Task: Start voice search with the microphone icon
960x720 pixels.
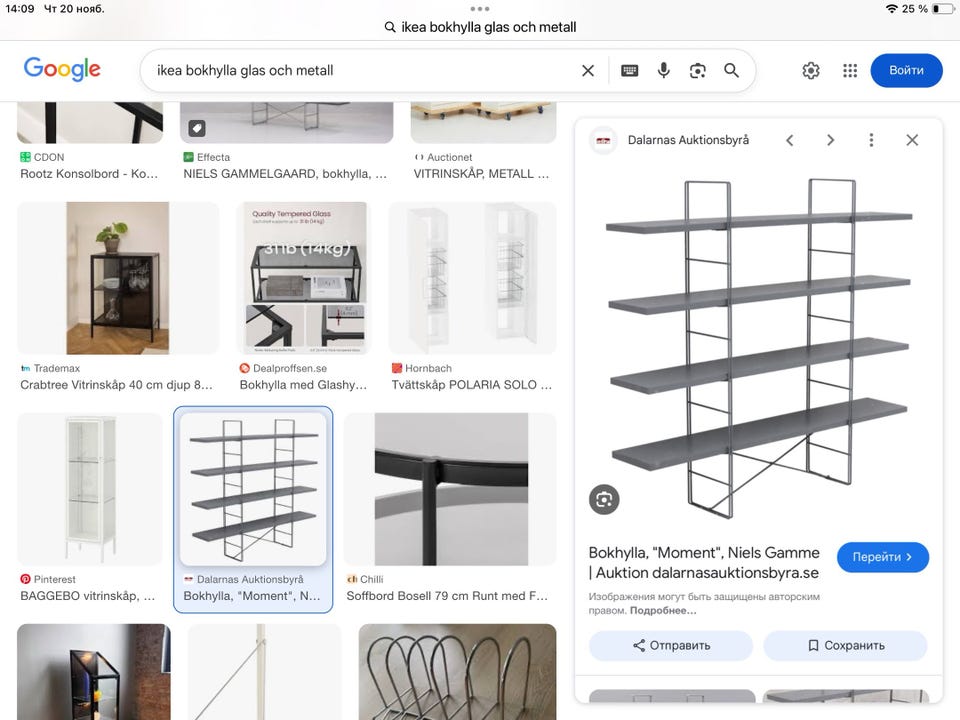Action: (x=663, y=70)
